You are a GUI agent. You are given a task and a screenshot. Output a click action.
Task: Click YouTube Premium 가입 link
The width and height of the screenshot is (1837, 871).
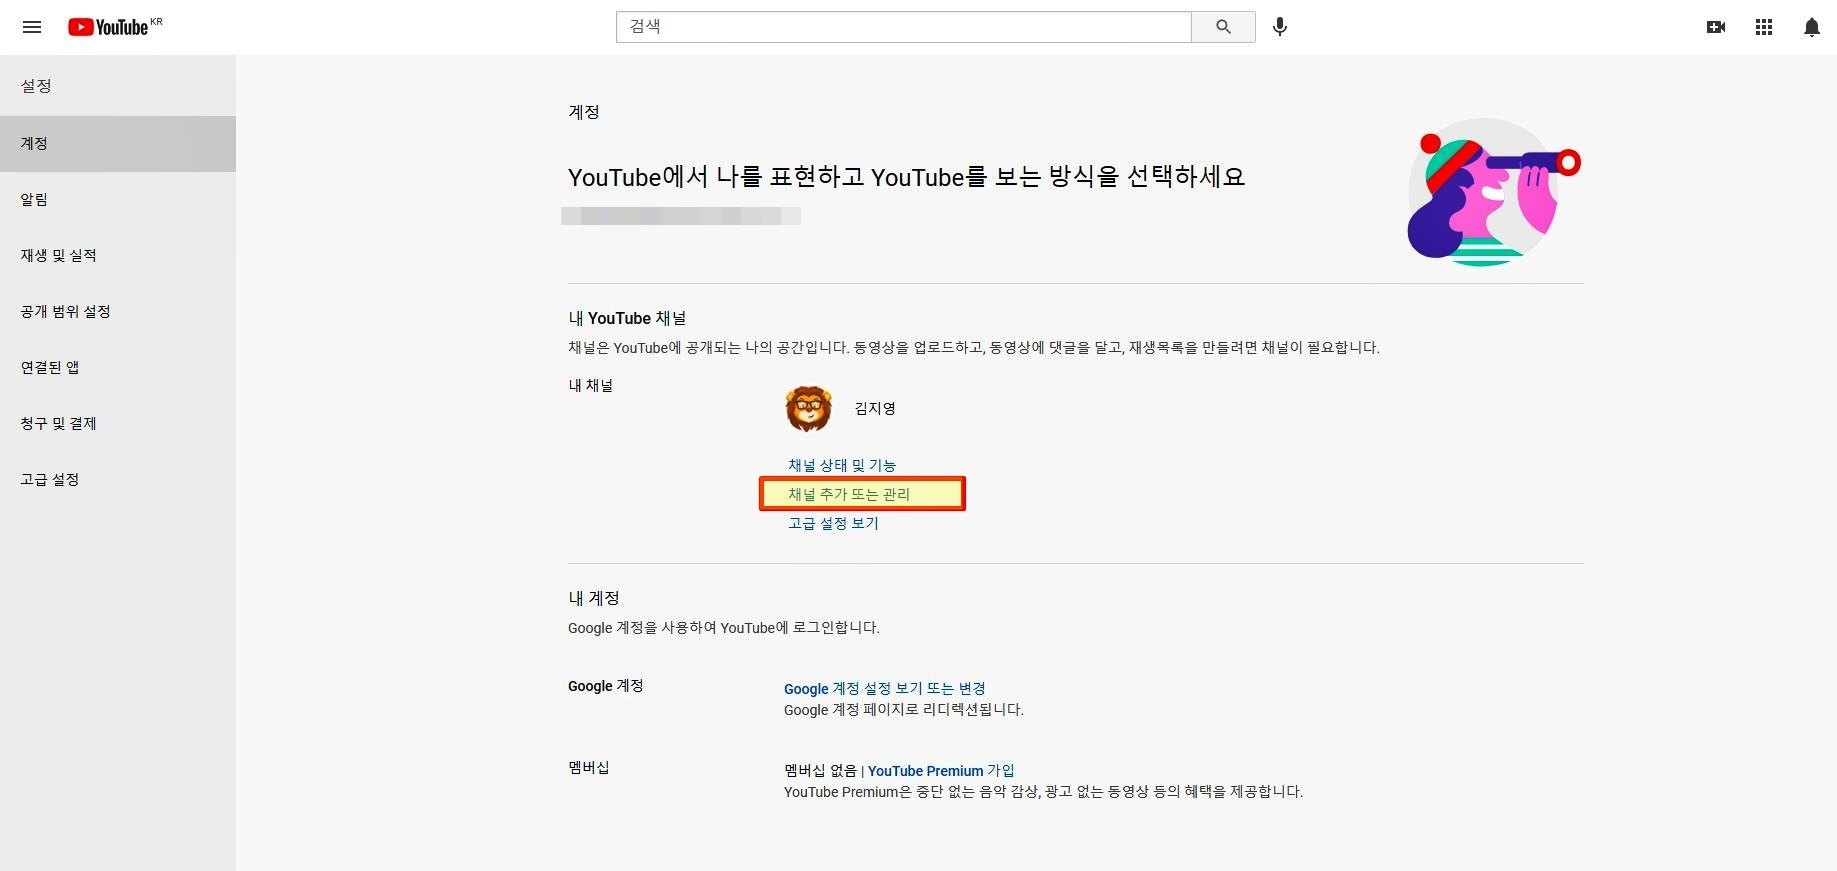click(941, 770)
